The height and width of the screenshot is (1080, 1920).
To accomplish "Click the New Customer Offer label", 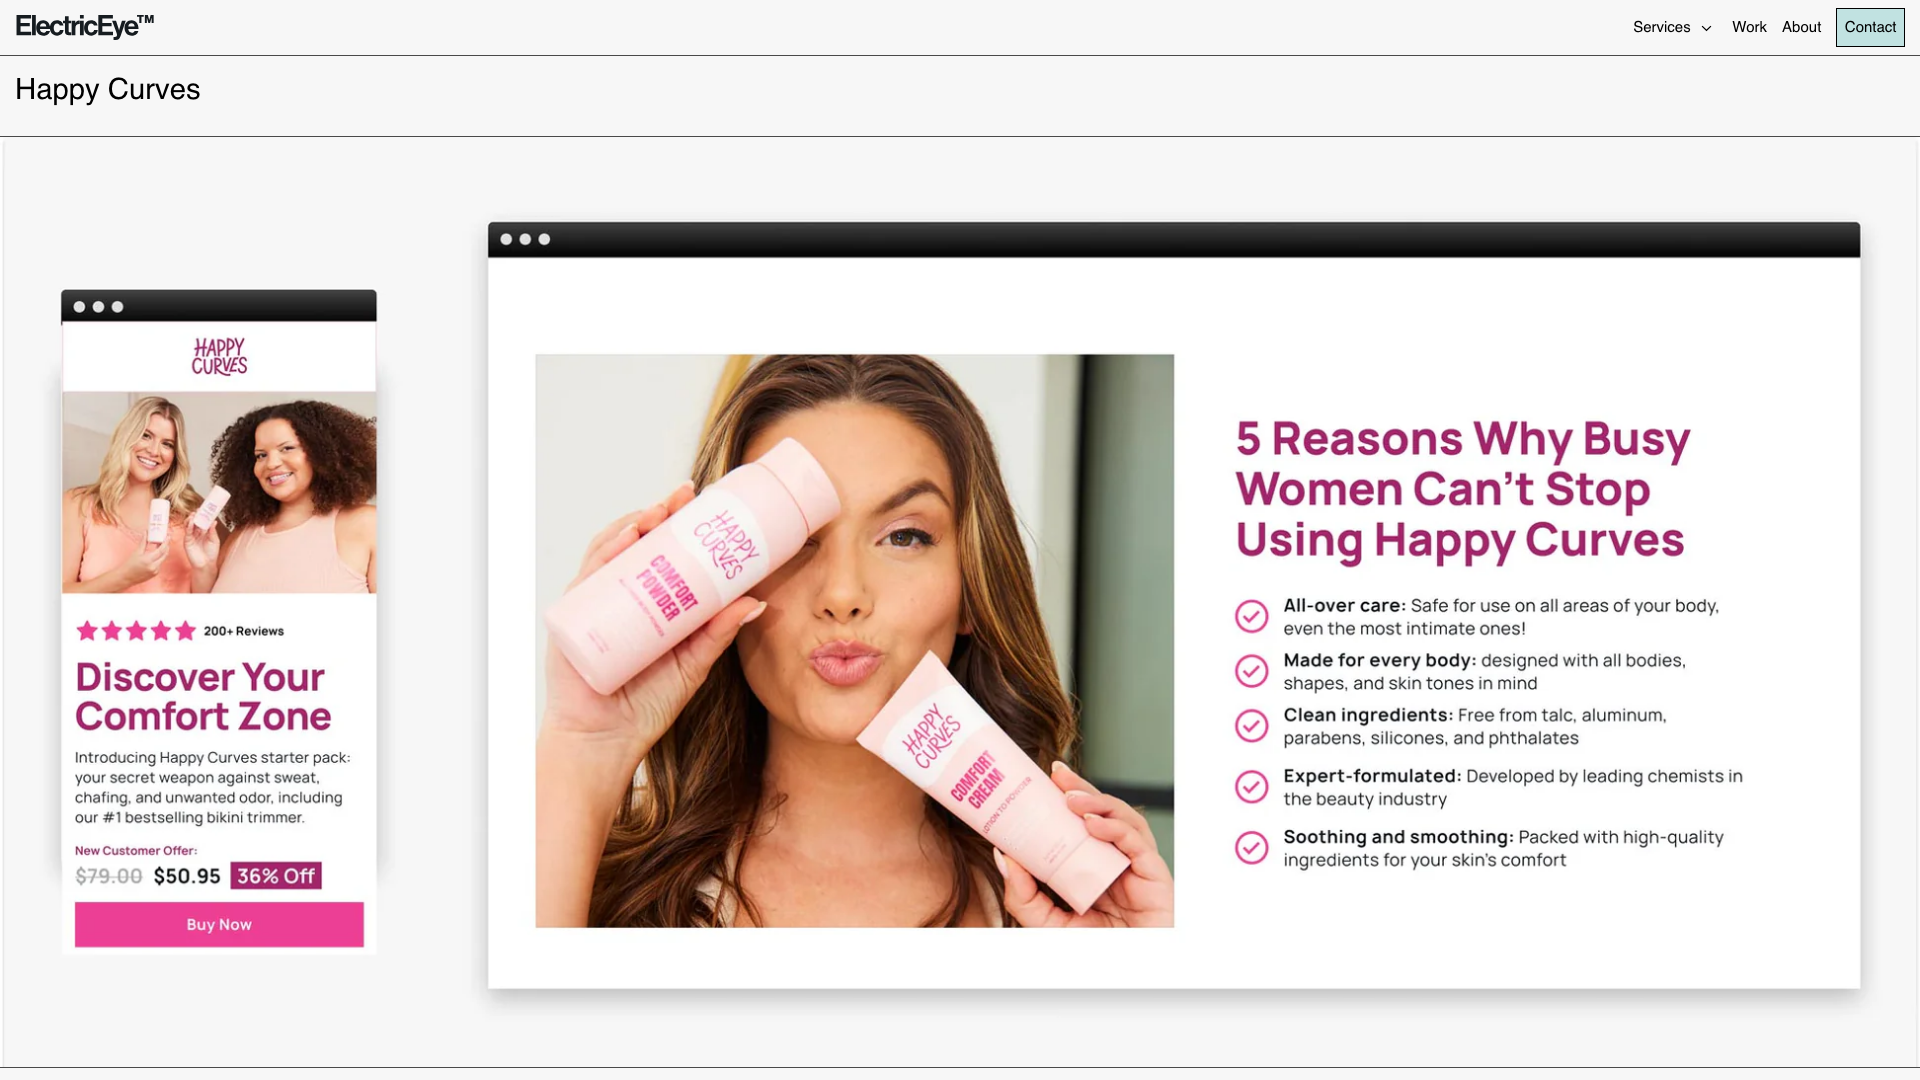I will pos(136,851).
